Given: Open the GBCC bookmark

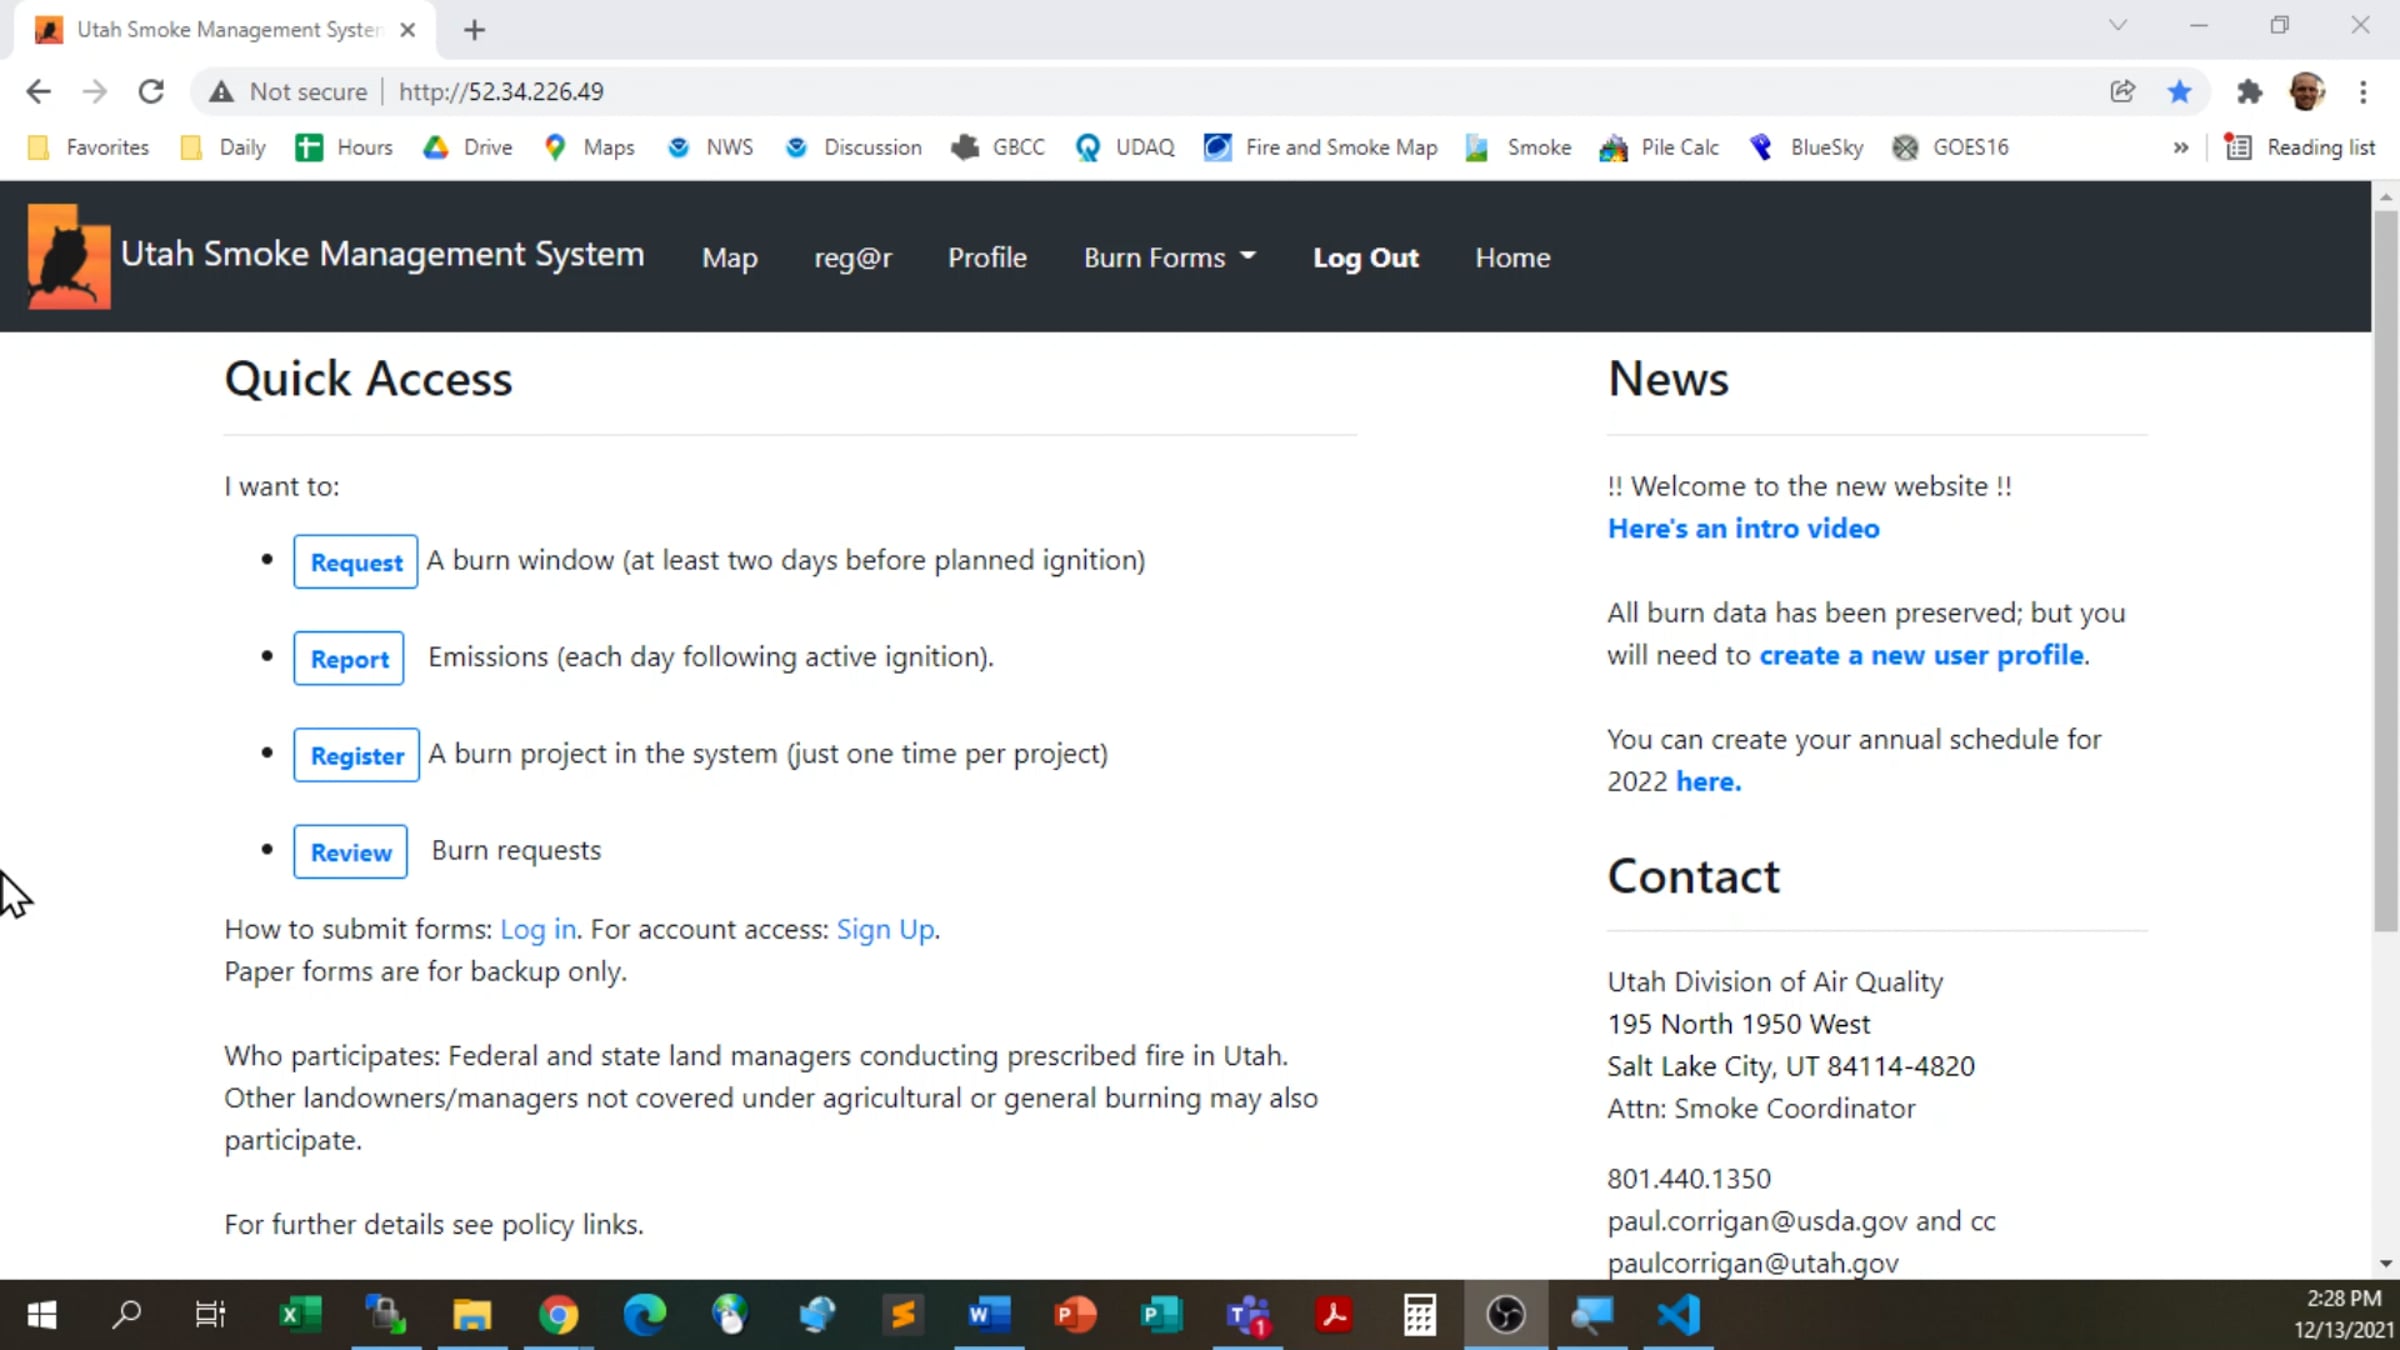Looking at the screenshot, I should pos(998,148).
